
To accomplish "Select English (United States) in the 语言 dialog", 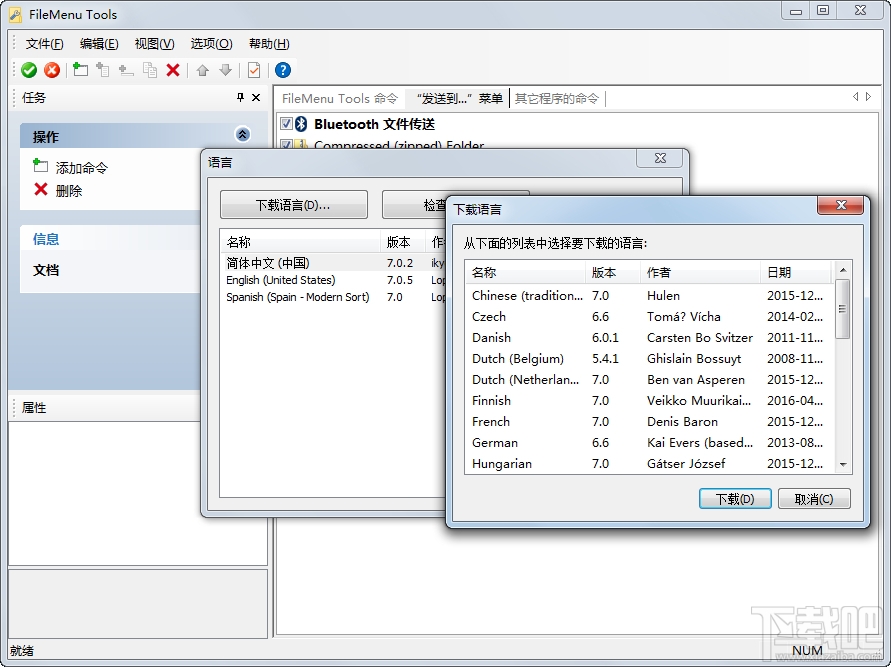I will point(334,280).
